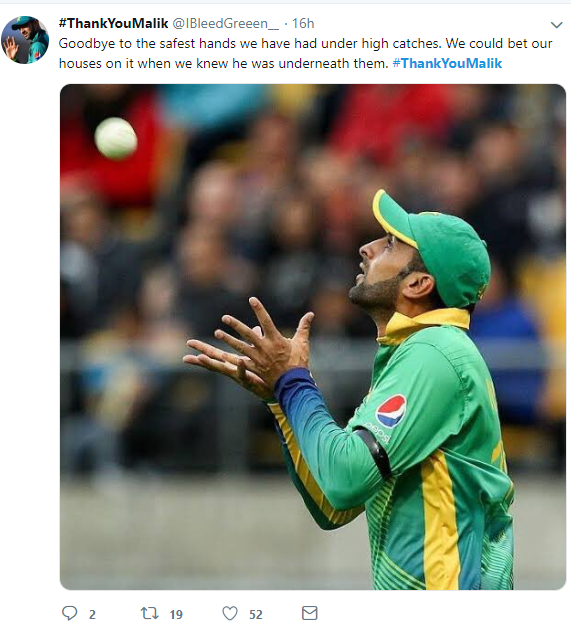Click the retweet count 19

176,614
